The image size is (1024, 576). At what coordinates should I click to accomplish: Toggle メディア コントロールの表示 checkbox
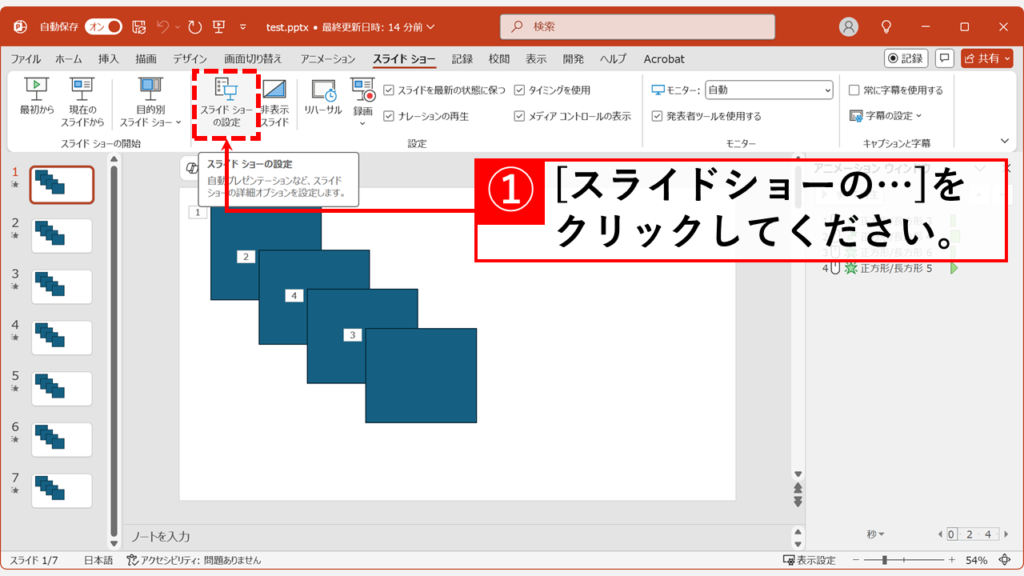click(x=519, y=116)
